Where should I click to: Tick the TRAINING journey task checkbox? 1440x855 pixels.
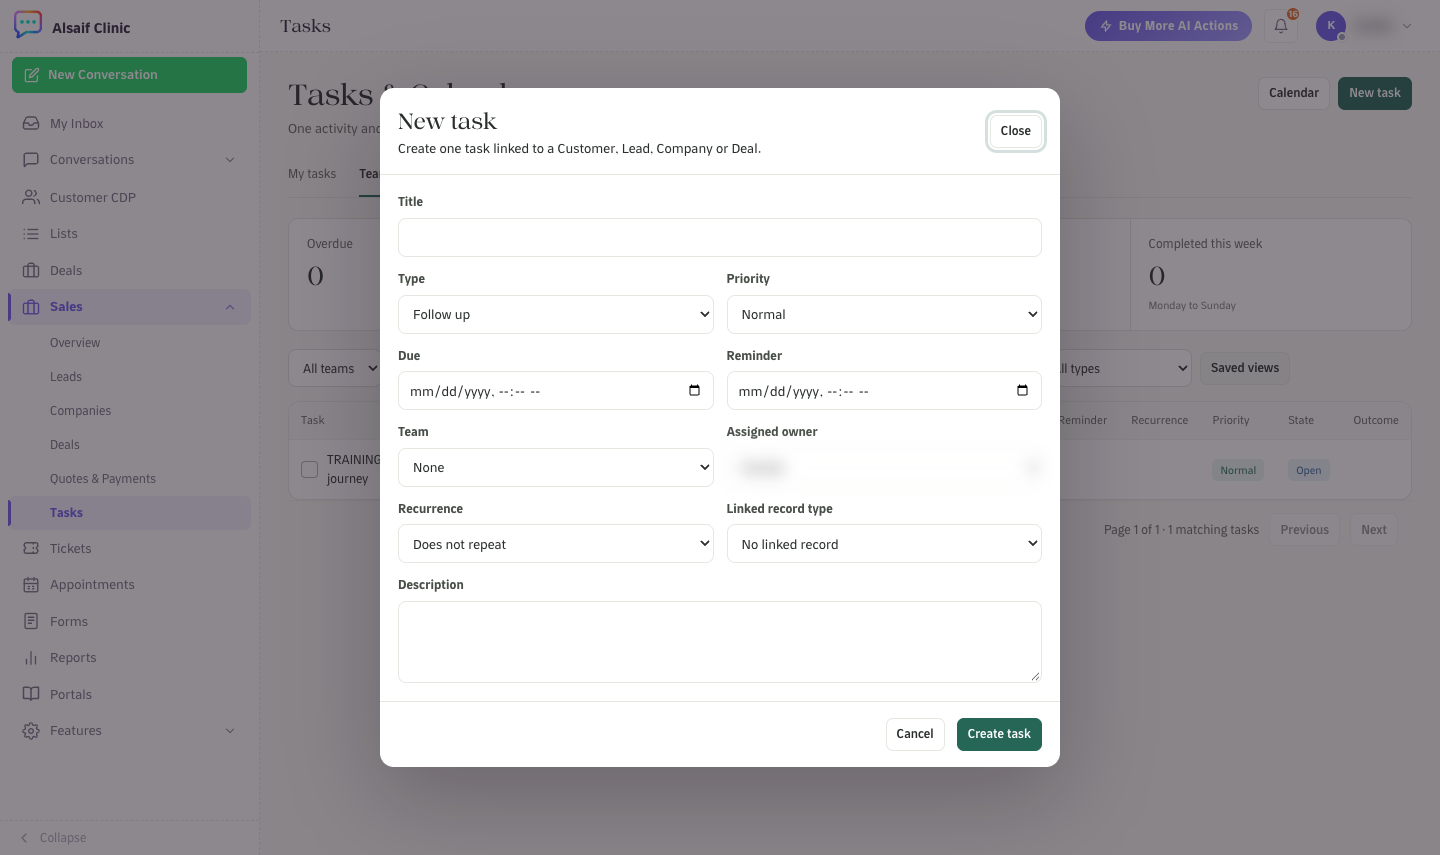tap(310, 469)
